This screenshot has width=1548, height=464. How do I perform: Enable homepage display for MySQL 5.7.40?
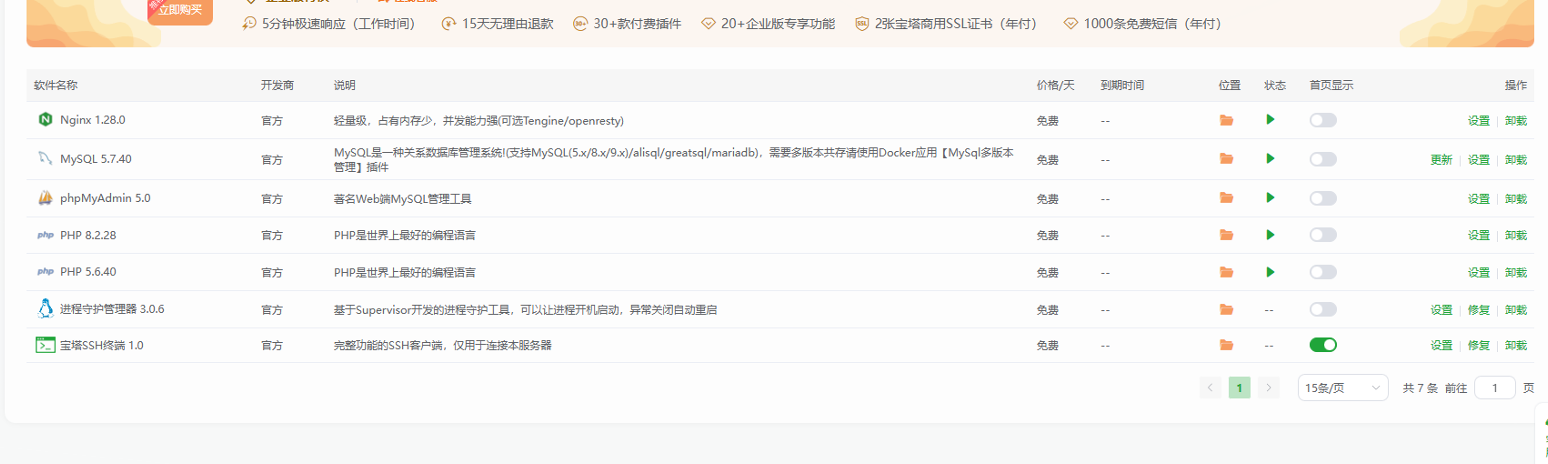(1323, 159)
